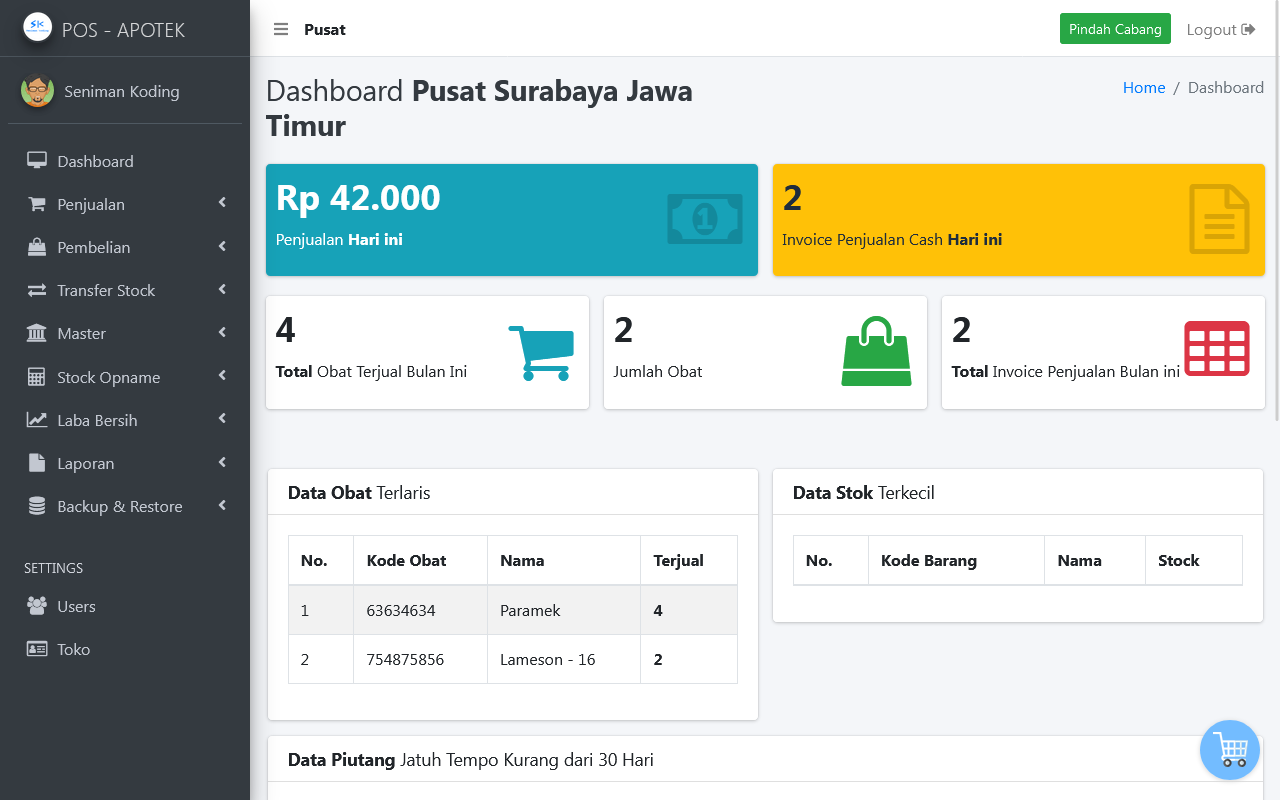1280x800 pixels.
Task: Follow the Home breadcrumb link
Action: click(1144, 87)
